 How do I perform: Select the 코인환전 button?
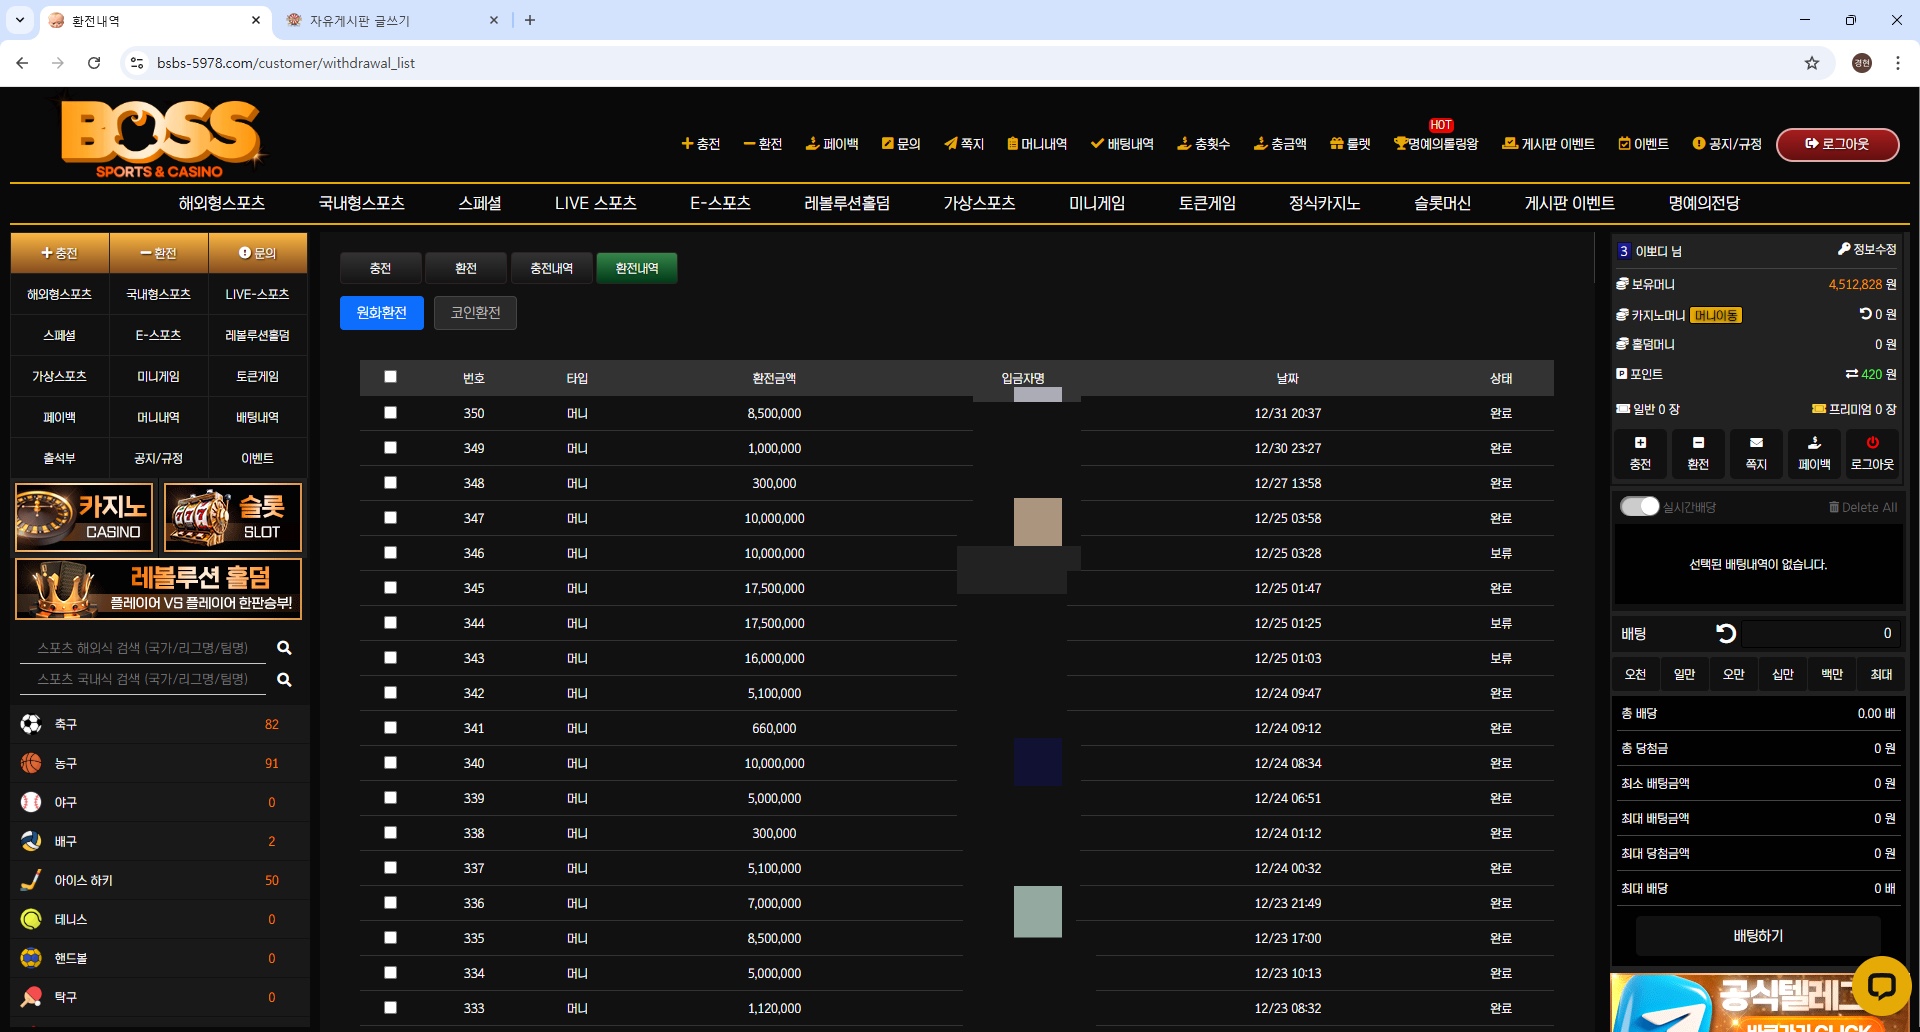tap(475, 313)
